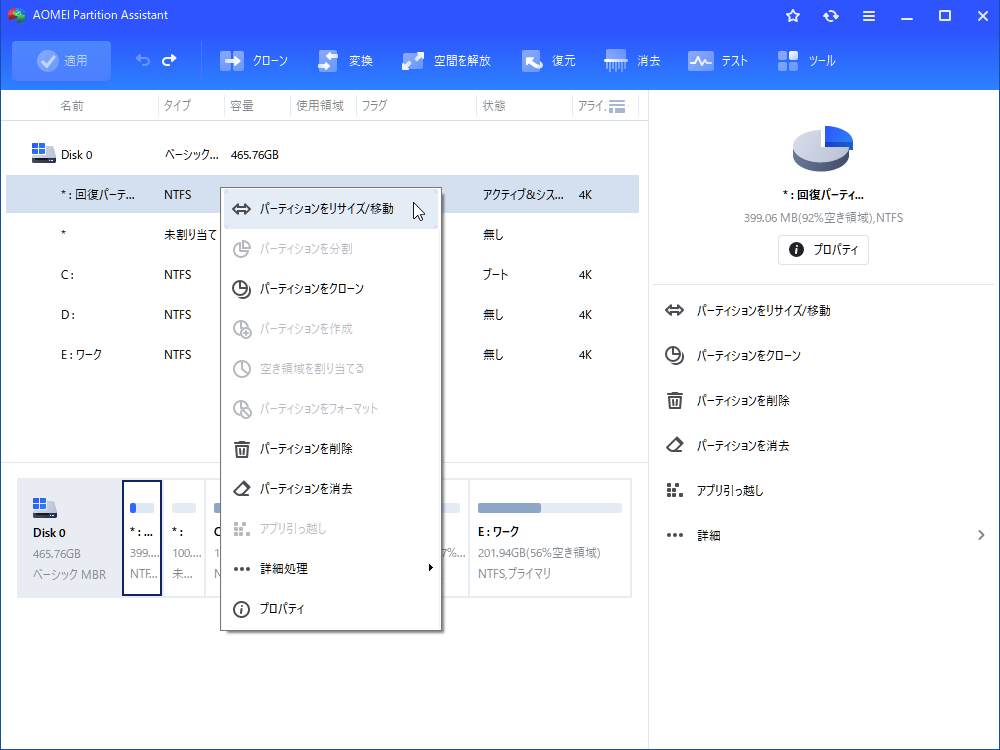
Task: Sort by 容量 column header
Action: (x=242, y=106)
